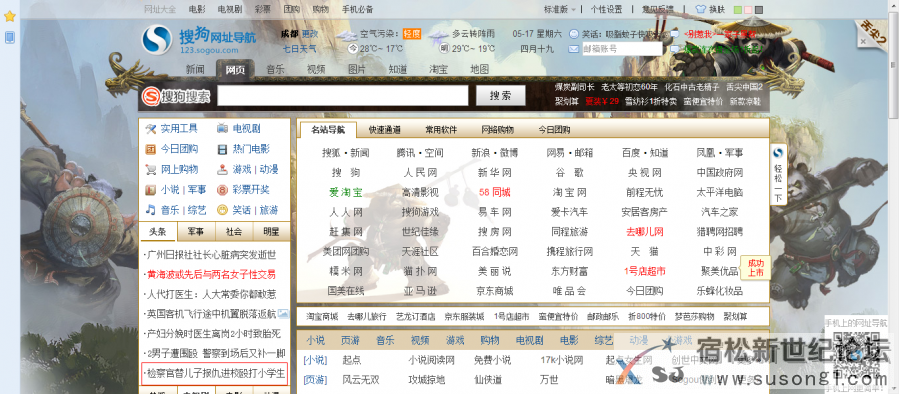
Task: Switch to the 图片 search tab
Action: click(357, 69)
